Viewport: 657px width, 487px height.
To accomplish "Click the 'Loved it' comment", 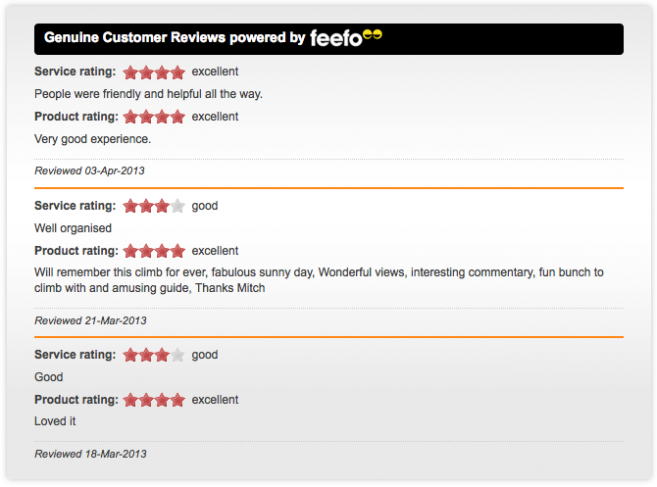I will point(55,421).
